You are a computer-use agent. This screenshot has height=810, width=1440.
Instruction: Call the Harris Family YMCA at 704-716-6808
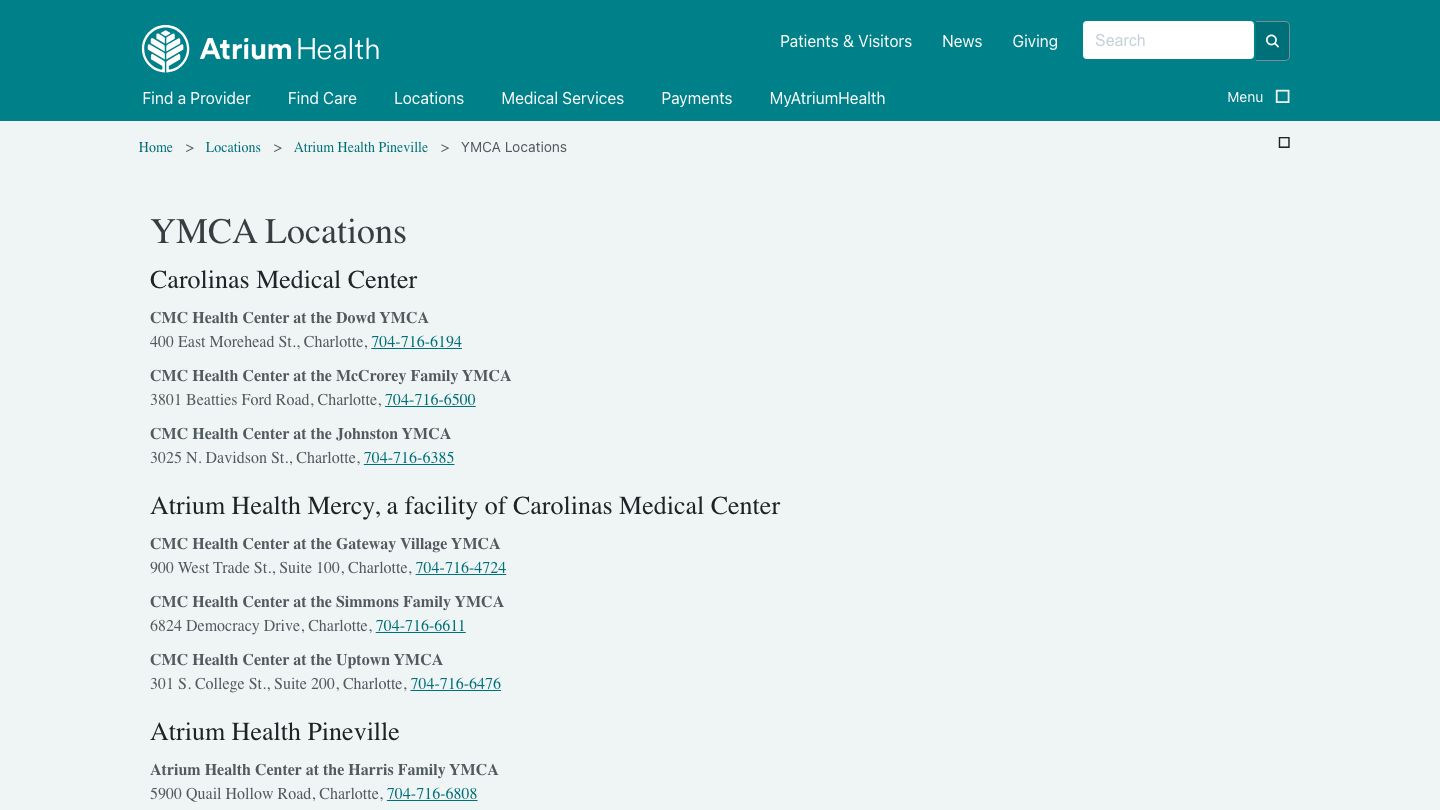point(431,794)
